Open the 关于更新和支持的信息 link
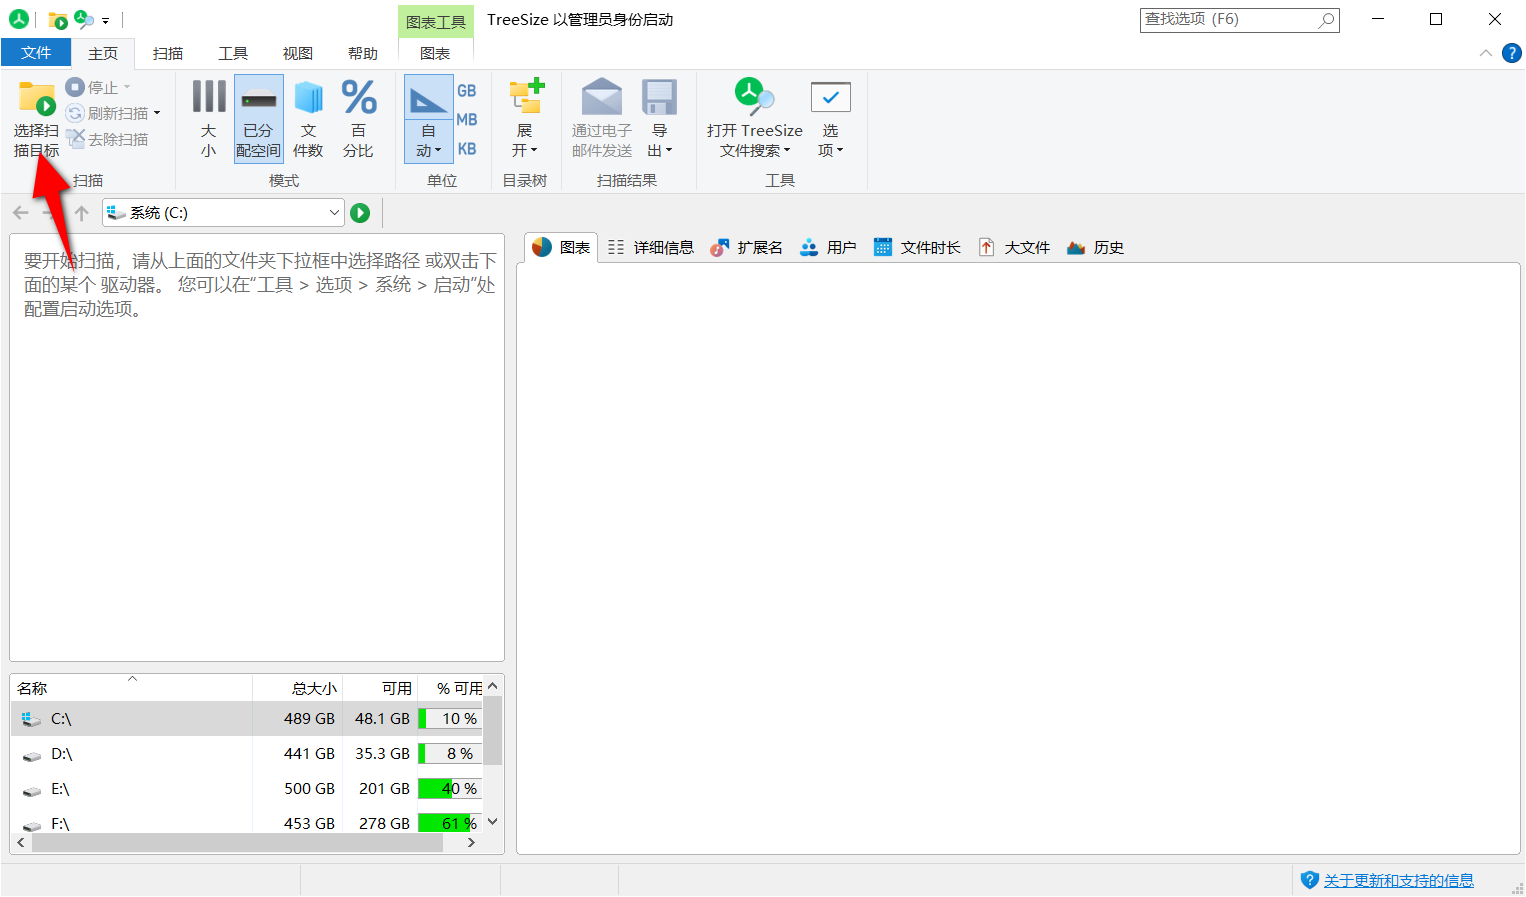Viewport: 1526px width, 897px height. point(1398,880)
